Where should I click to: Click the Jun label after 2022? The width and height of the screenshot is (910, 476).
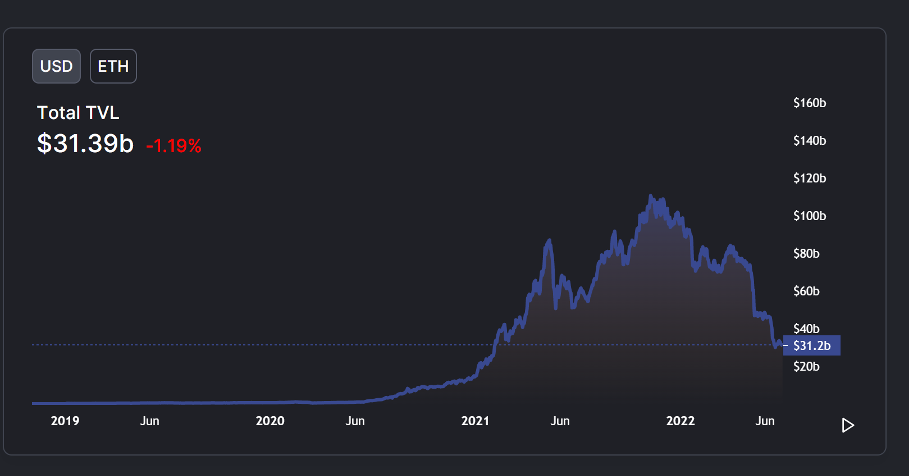click(x=765, y=421)
